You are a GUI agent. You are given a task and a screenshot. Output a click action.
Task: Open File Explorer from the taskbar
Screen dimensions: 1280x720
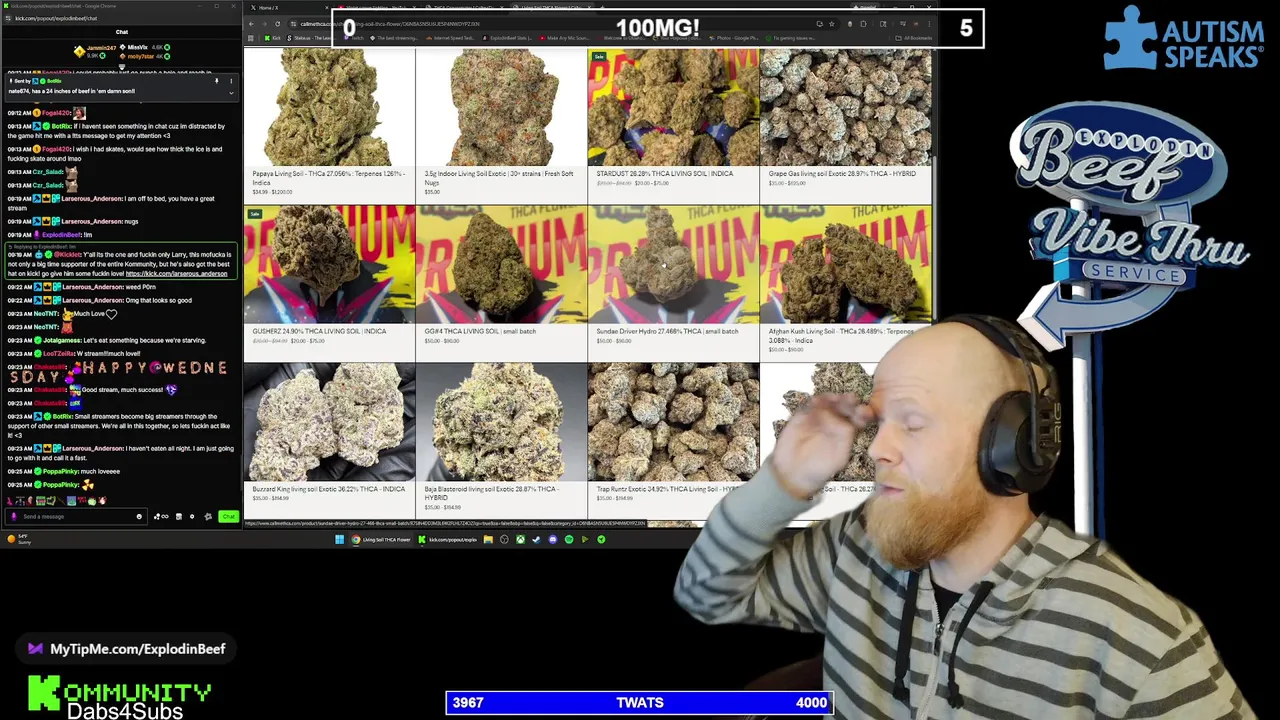click(x=487, y=539)
